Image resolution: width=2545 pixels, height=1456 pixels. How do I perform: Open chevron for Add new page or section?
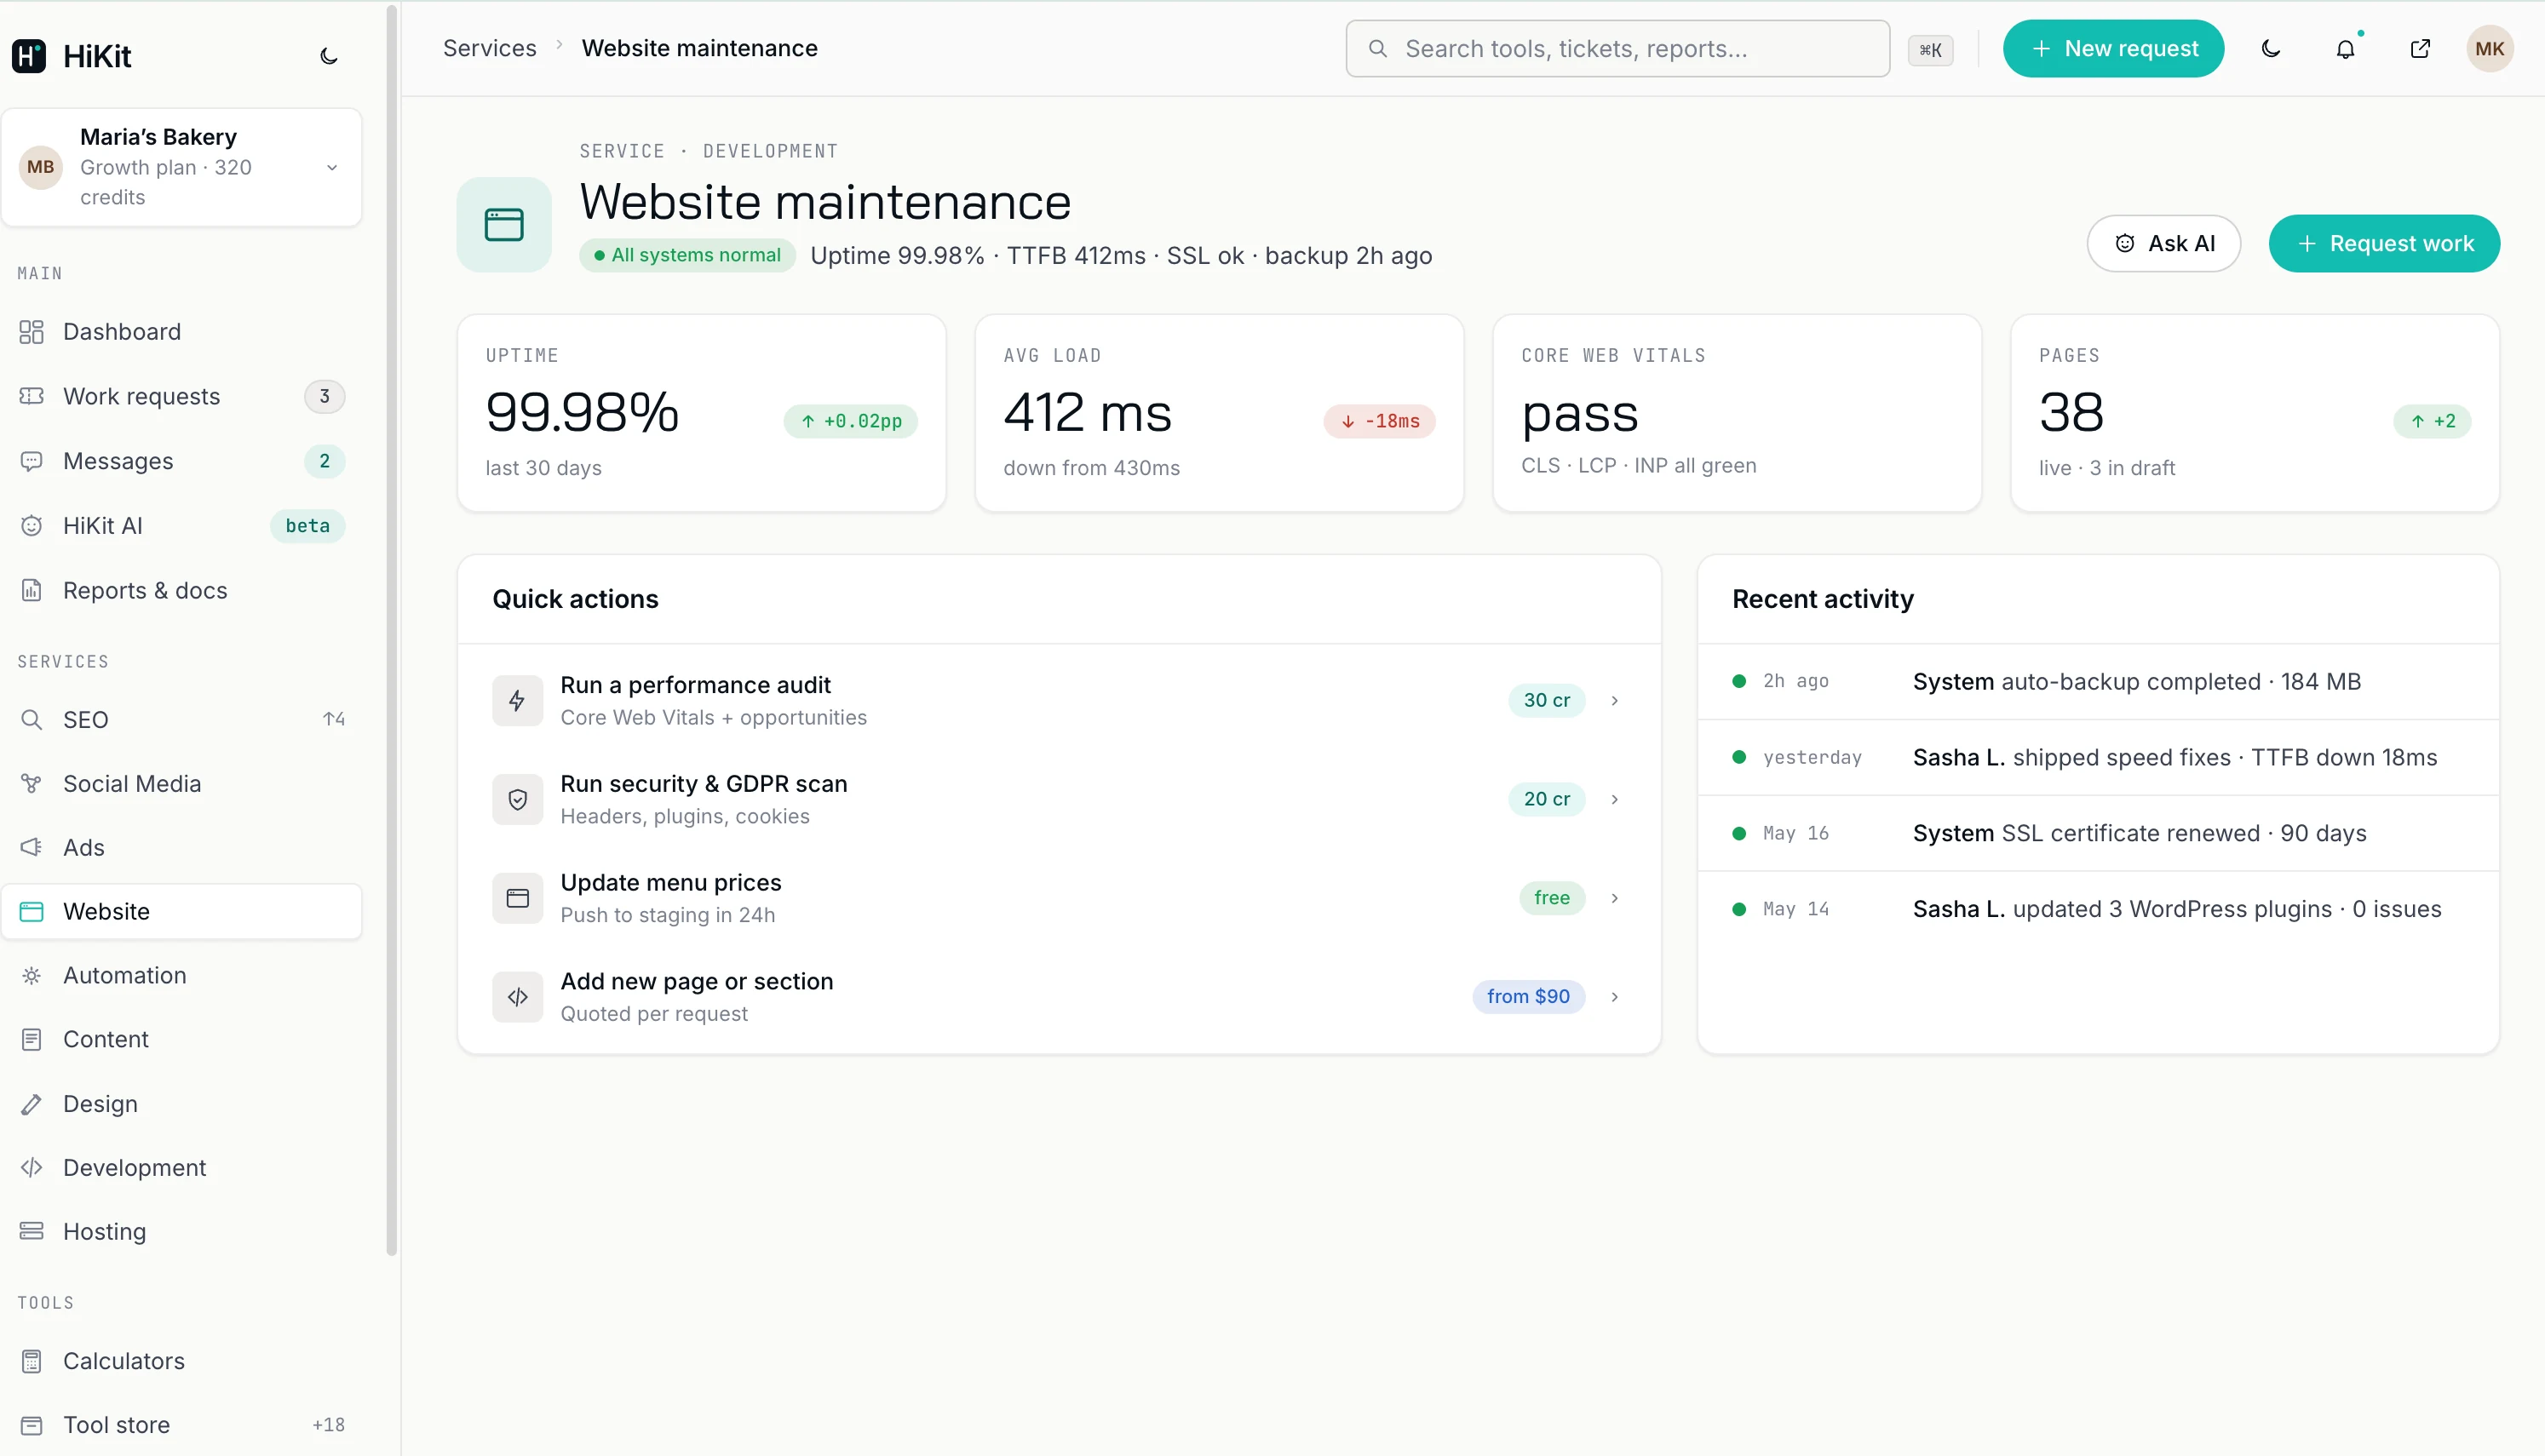click(1615, 997)
